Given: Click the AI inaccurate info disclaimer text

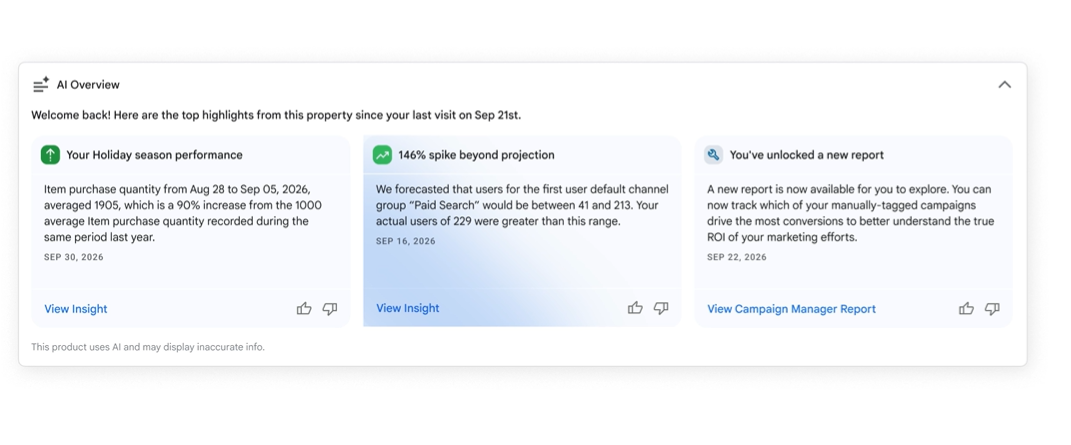Looking at the screenshot, I should point(148,347).
